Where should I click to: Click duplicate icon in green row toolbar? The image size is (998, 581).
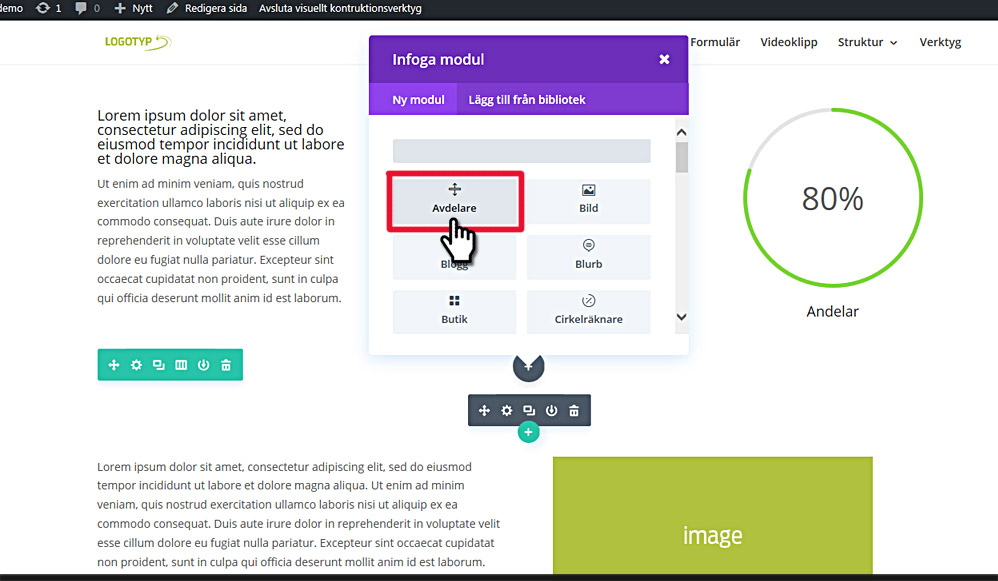click(158, 365)
